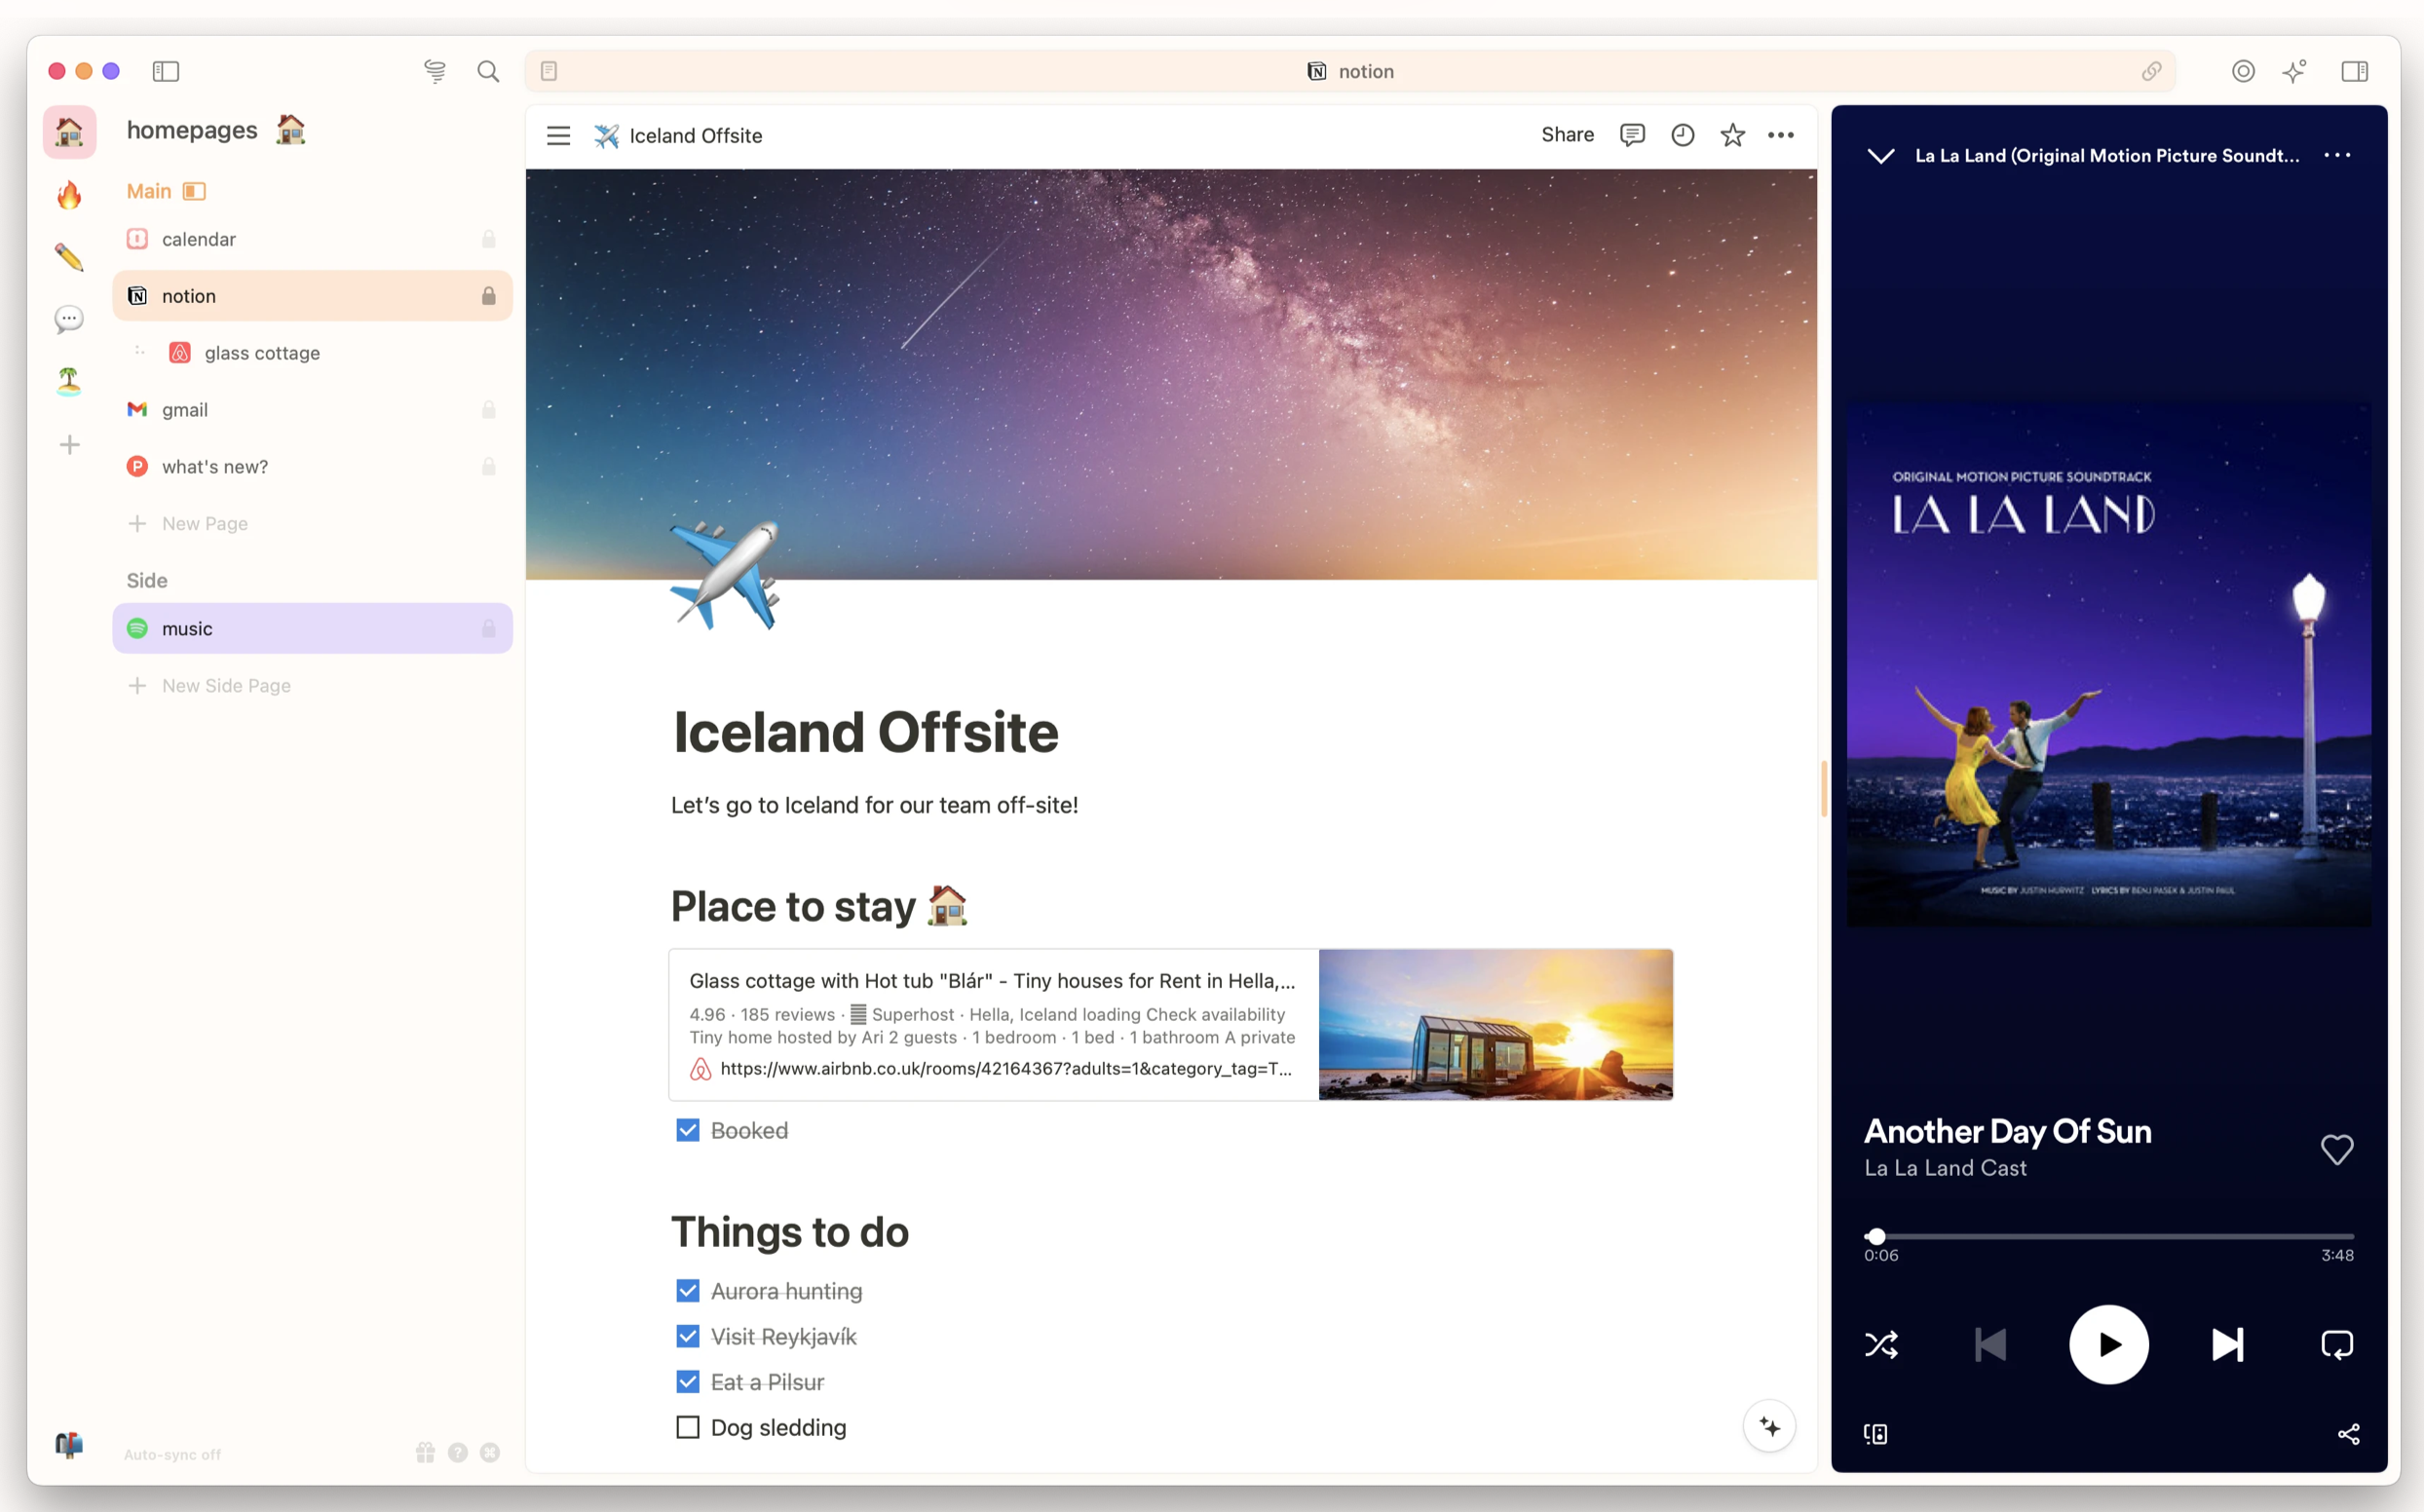
Task: Open the Notion hamburger sidebar menu
Action: pos(558,135)
